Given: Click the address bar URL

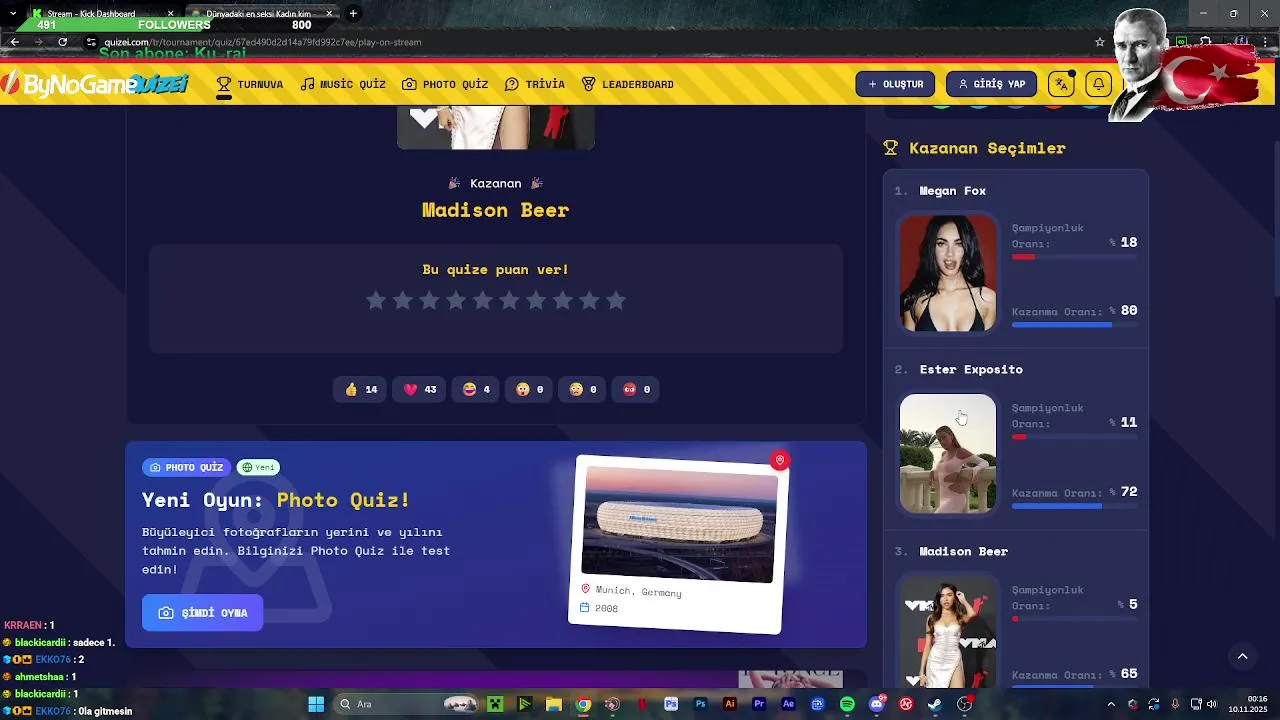Looking at the screenshot, I should point(262,42).
